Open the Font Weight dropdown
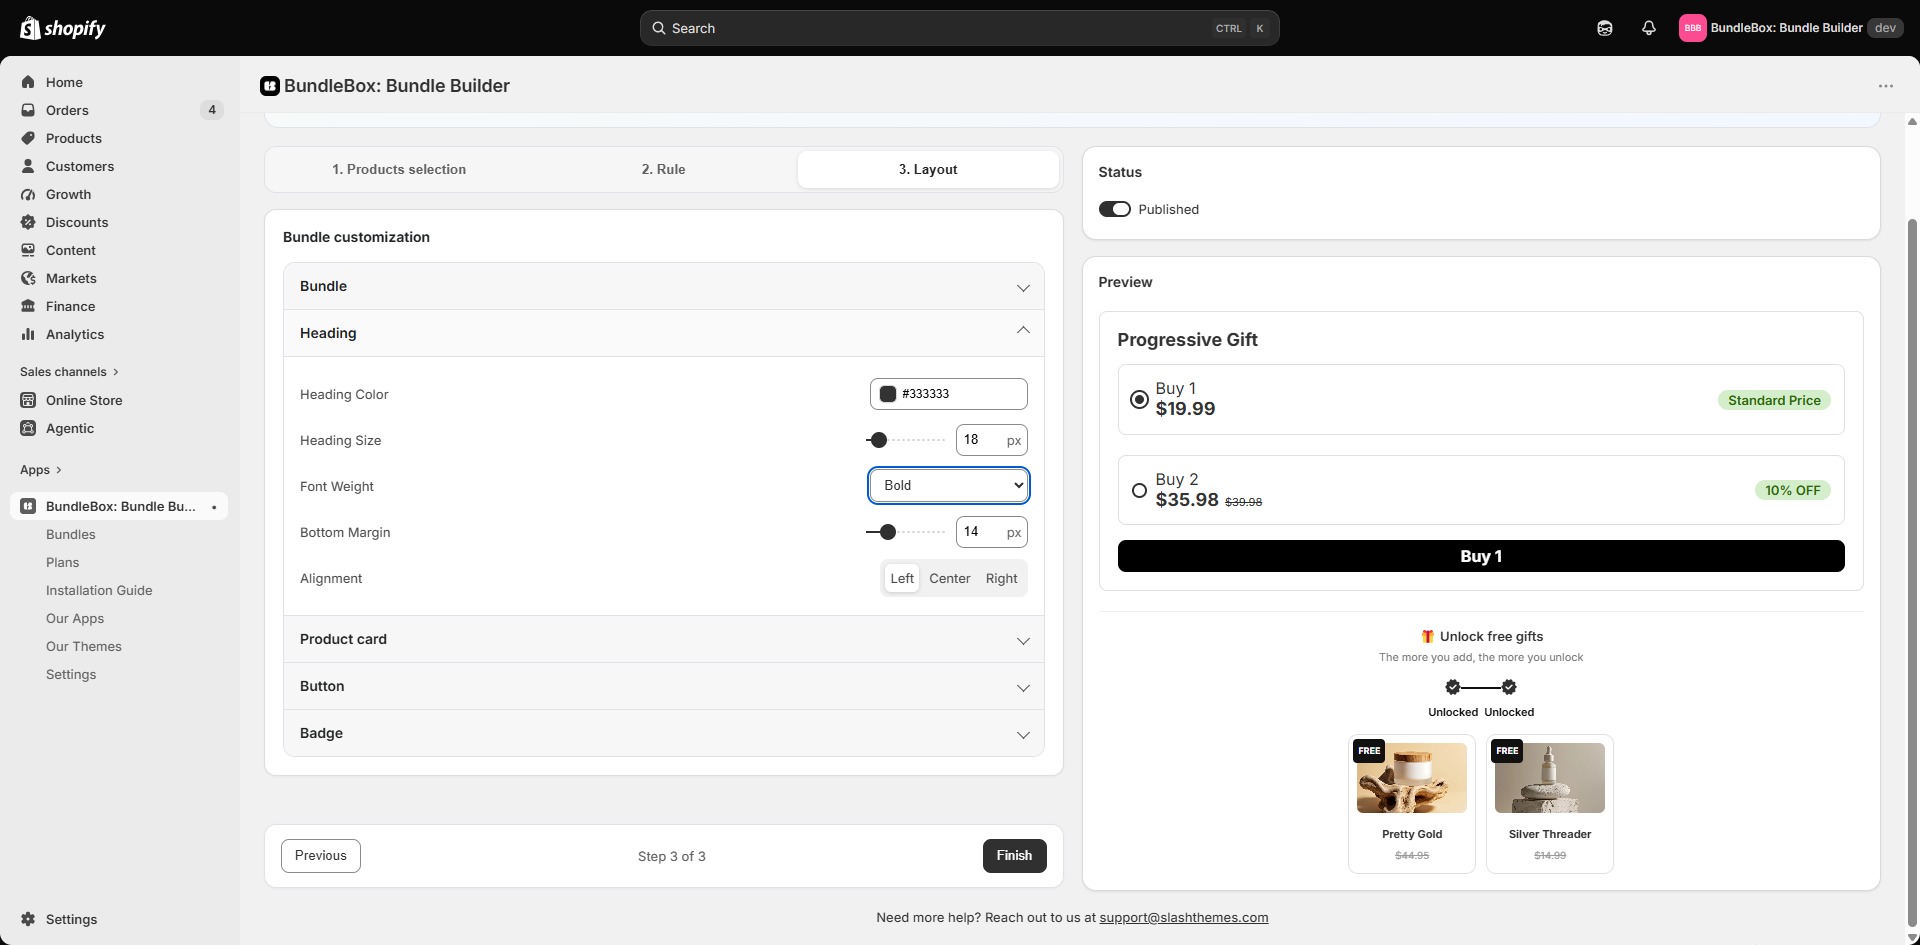1920x945 pixels. point(949,485)
